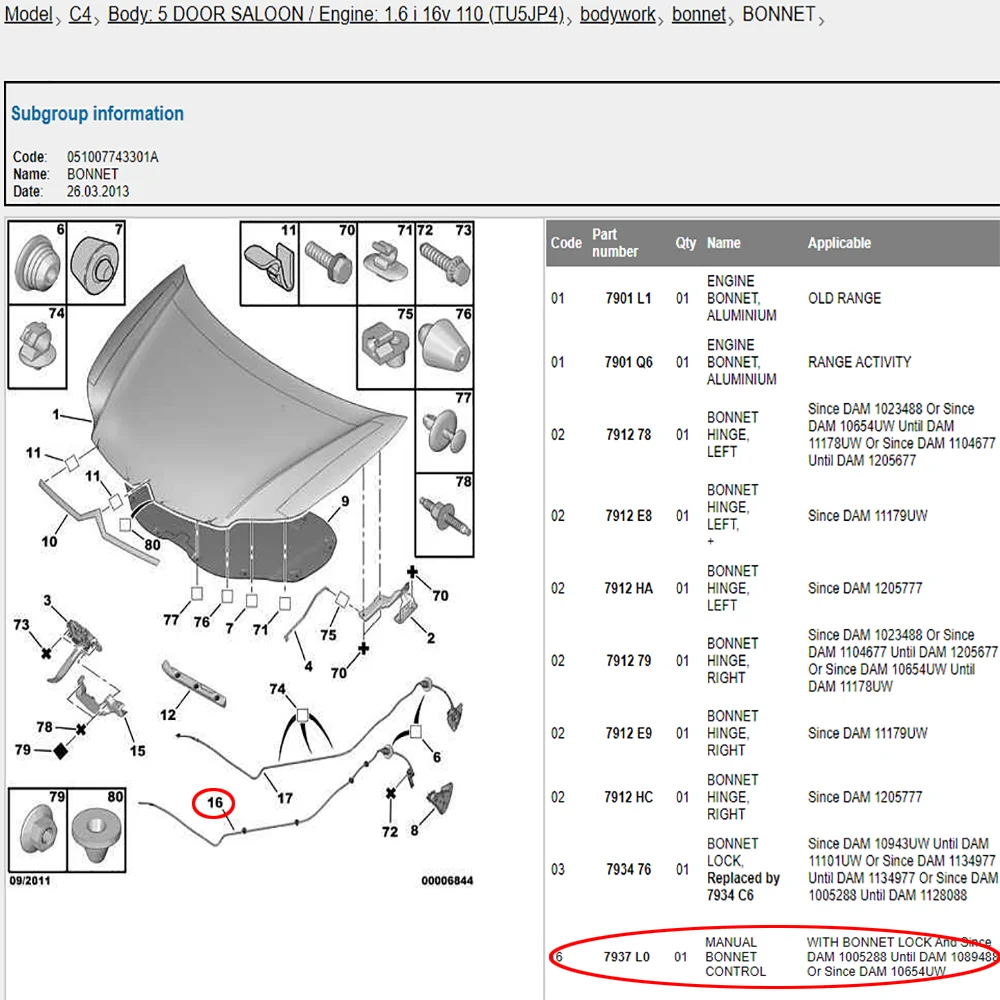Screen dimensions: 1000x1000
Task: Click diagram reference number 00006844
Action: (x=447, y=881)
